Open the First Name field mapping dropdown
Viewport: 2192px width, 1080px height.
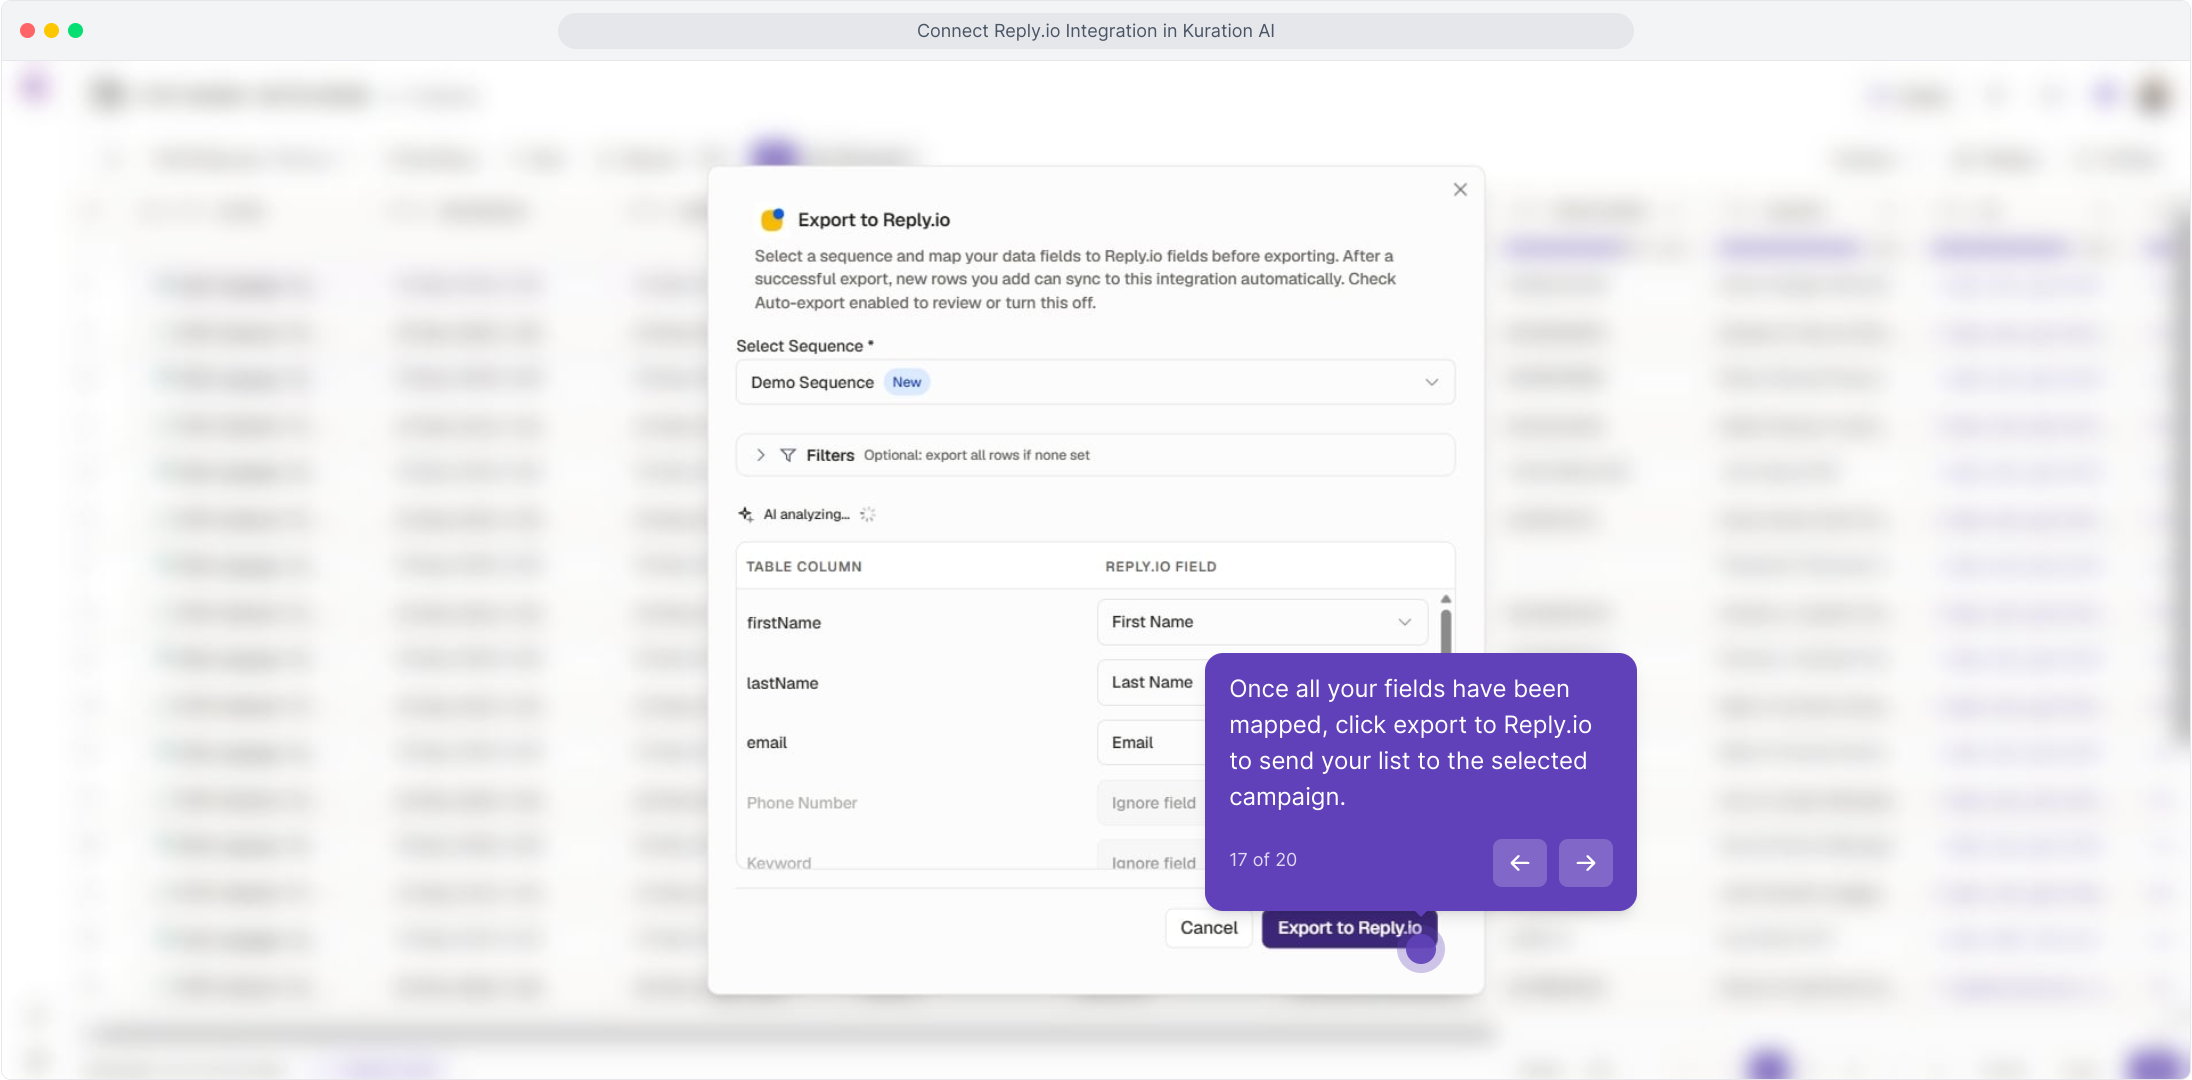[x=1262, y=622]
